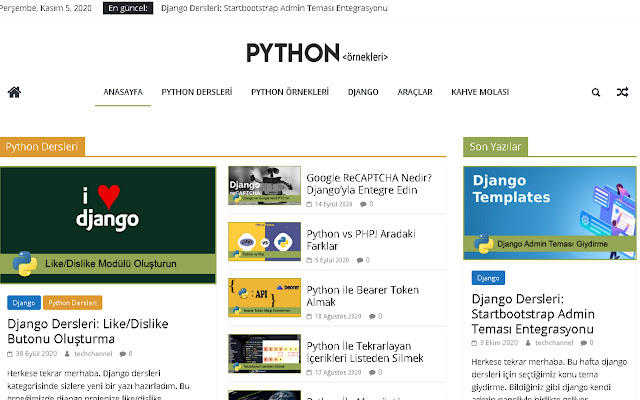The height and width of the screenshot is (400, 640).
Task: Click the blue Django tag under featured post
Action: tap(24, 303)
